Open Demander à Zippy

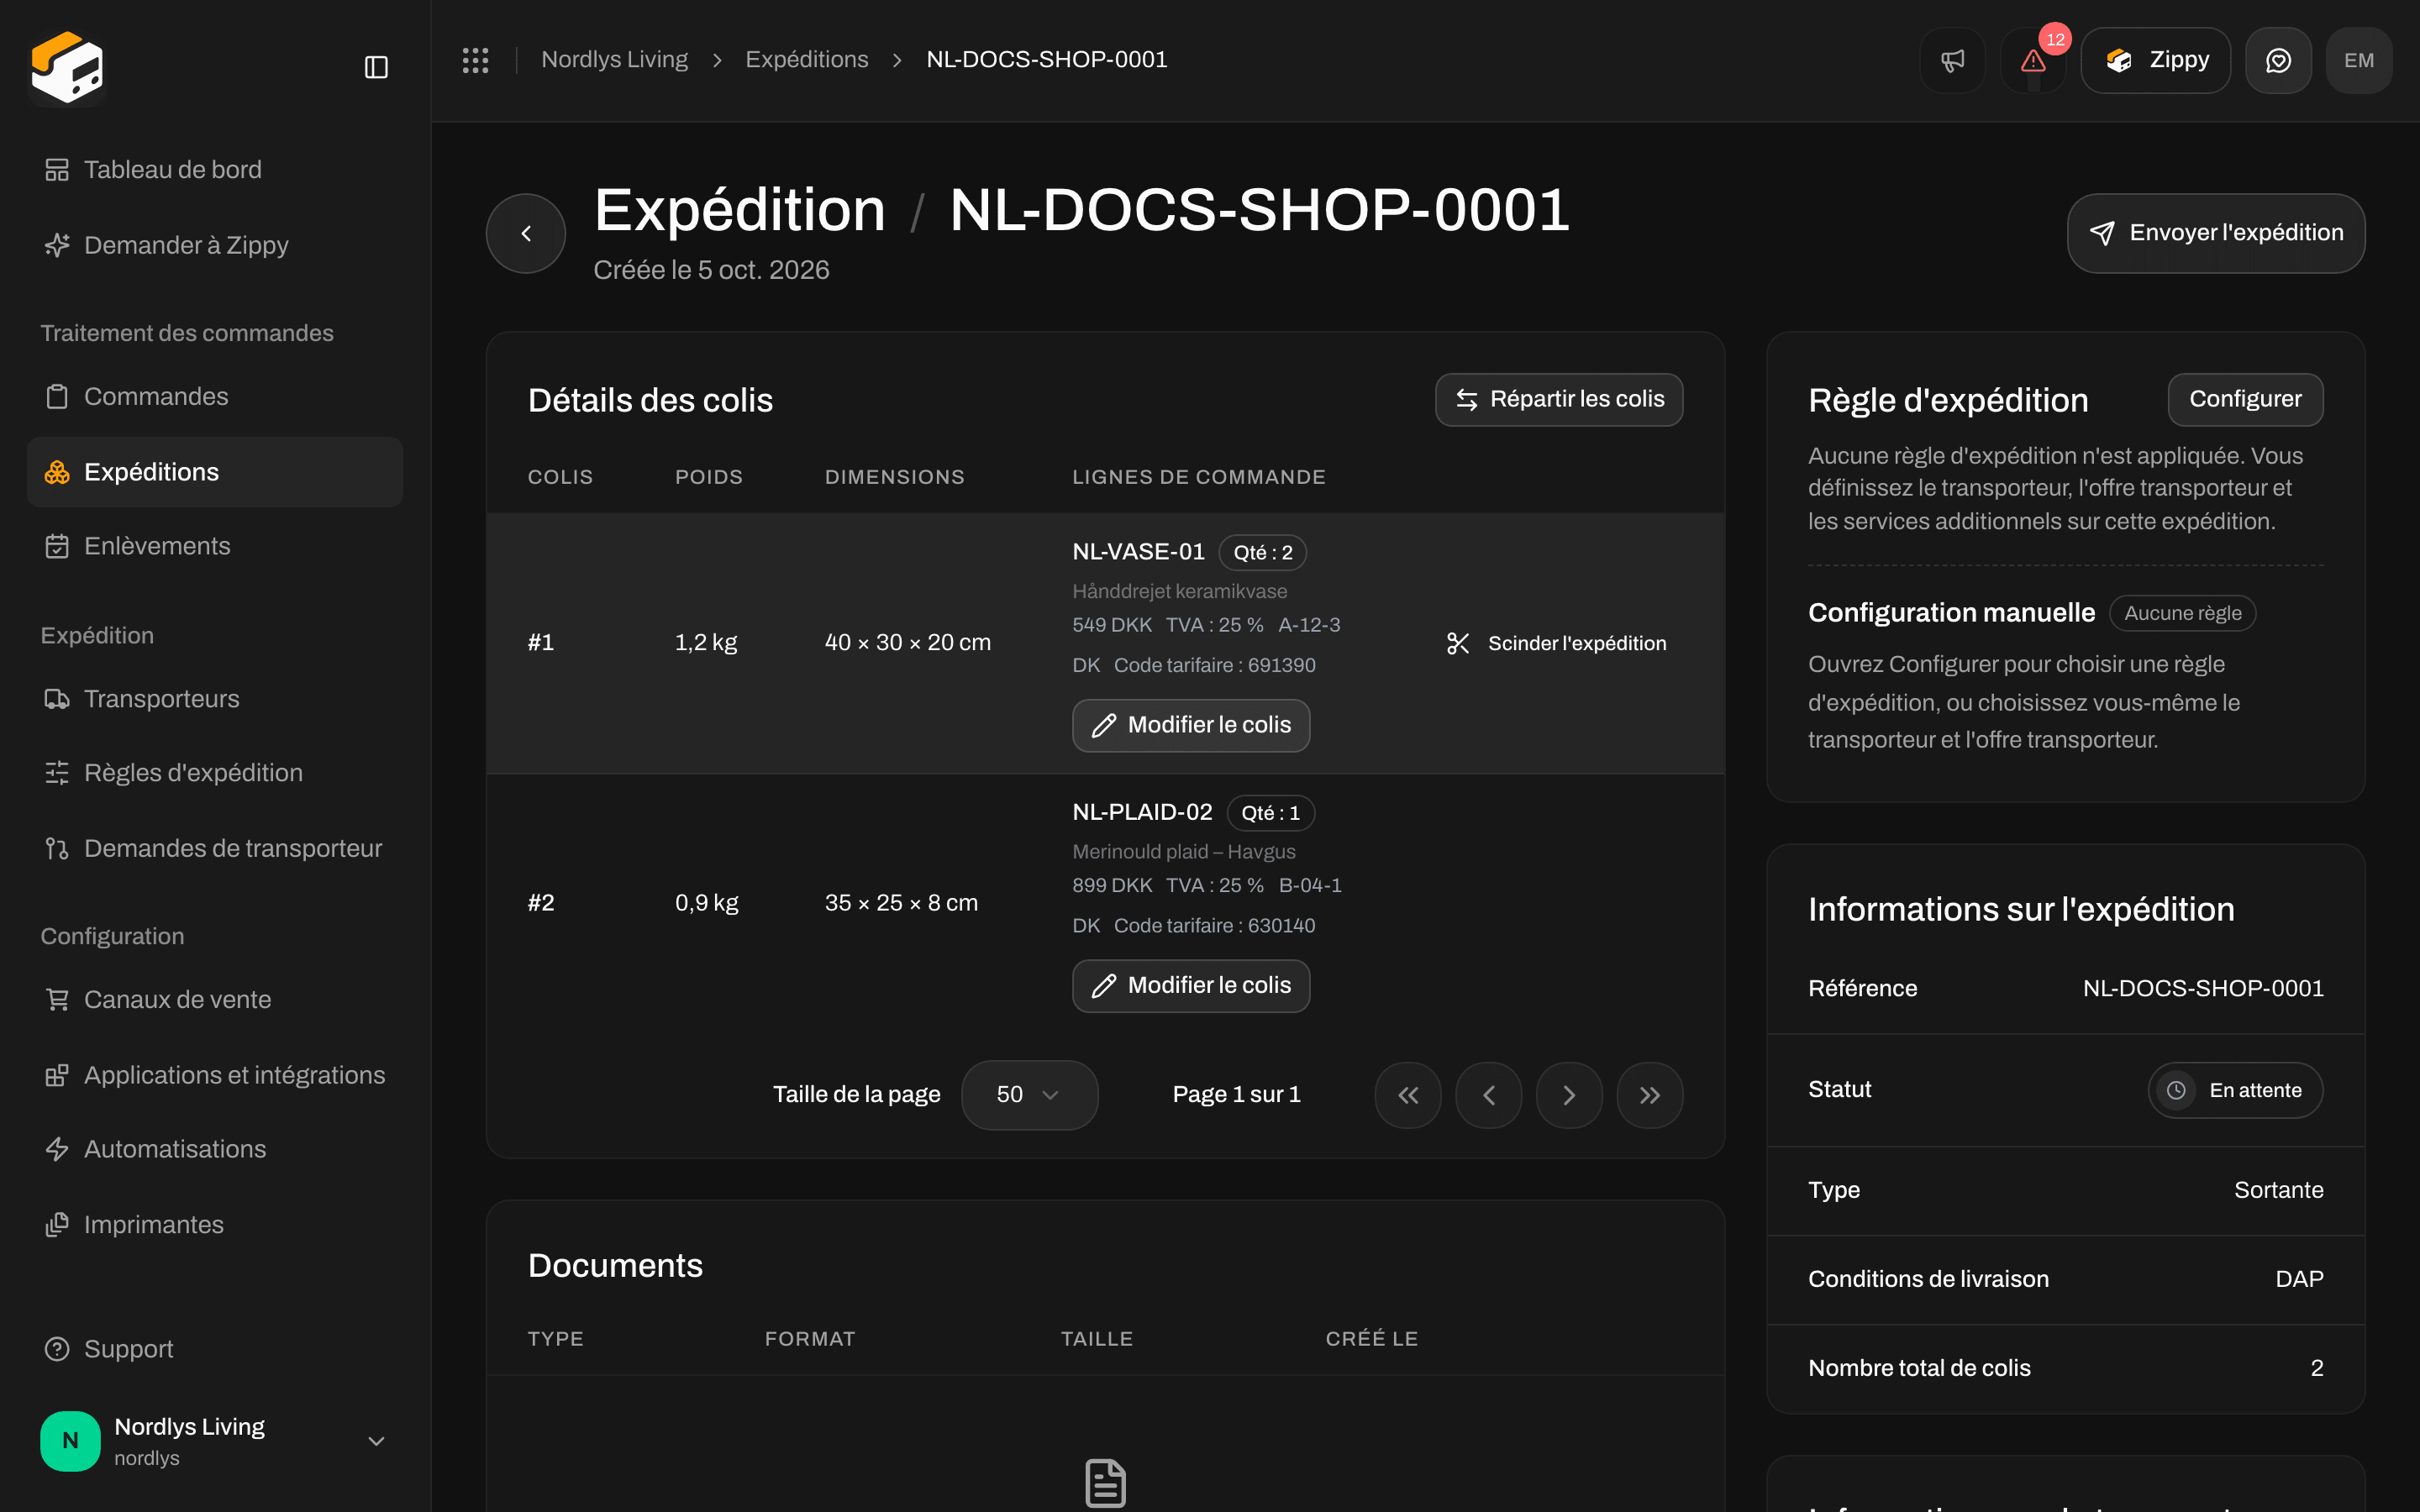(215, 245)
